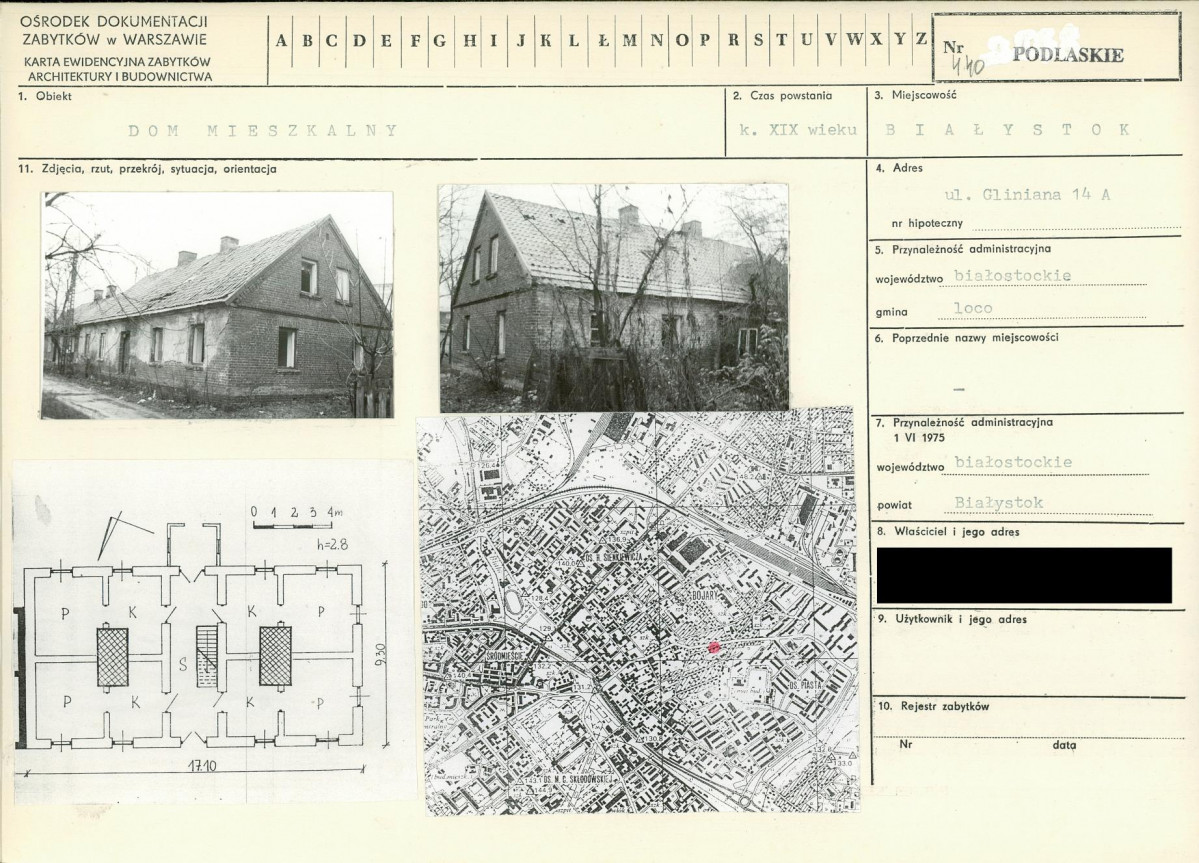Image resolution: width=1199 pixels, height=863 pixels.
Task: Click the PODLASKIE stamp label
Action: pyautogui.click(x=1067, y=55)
